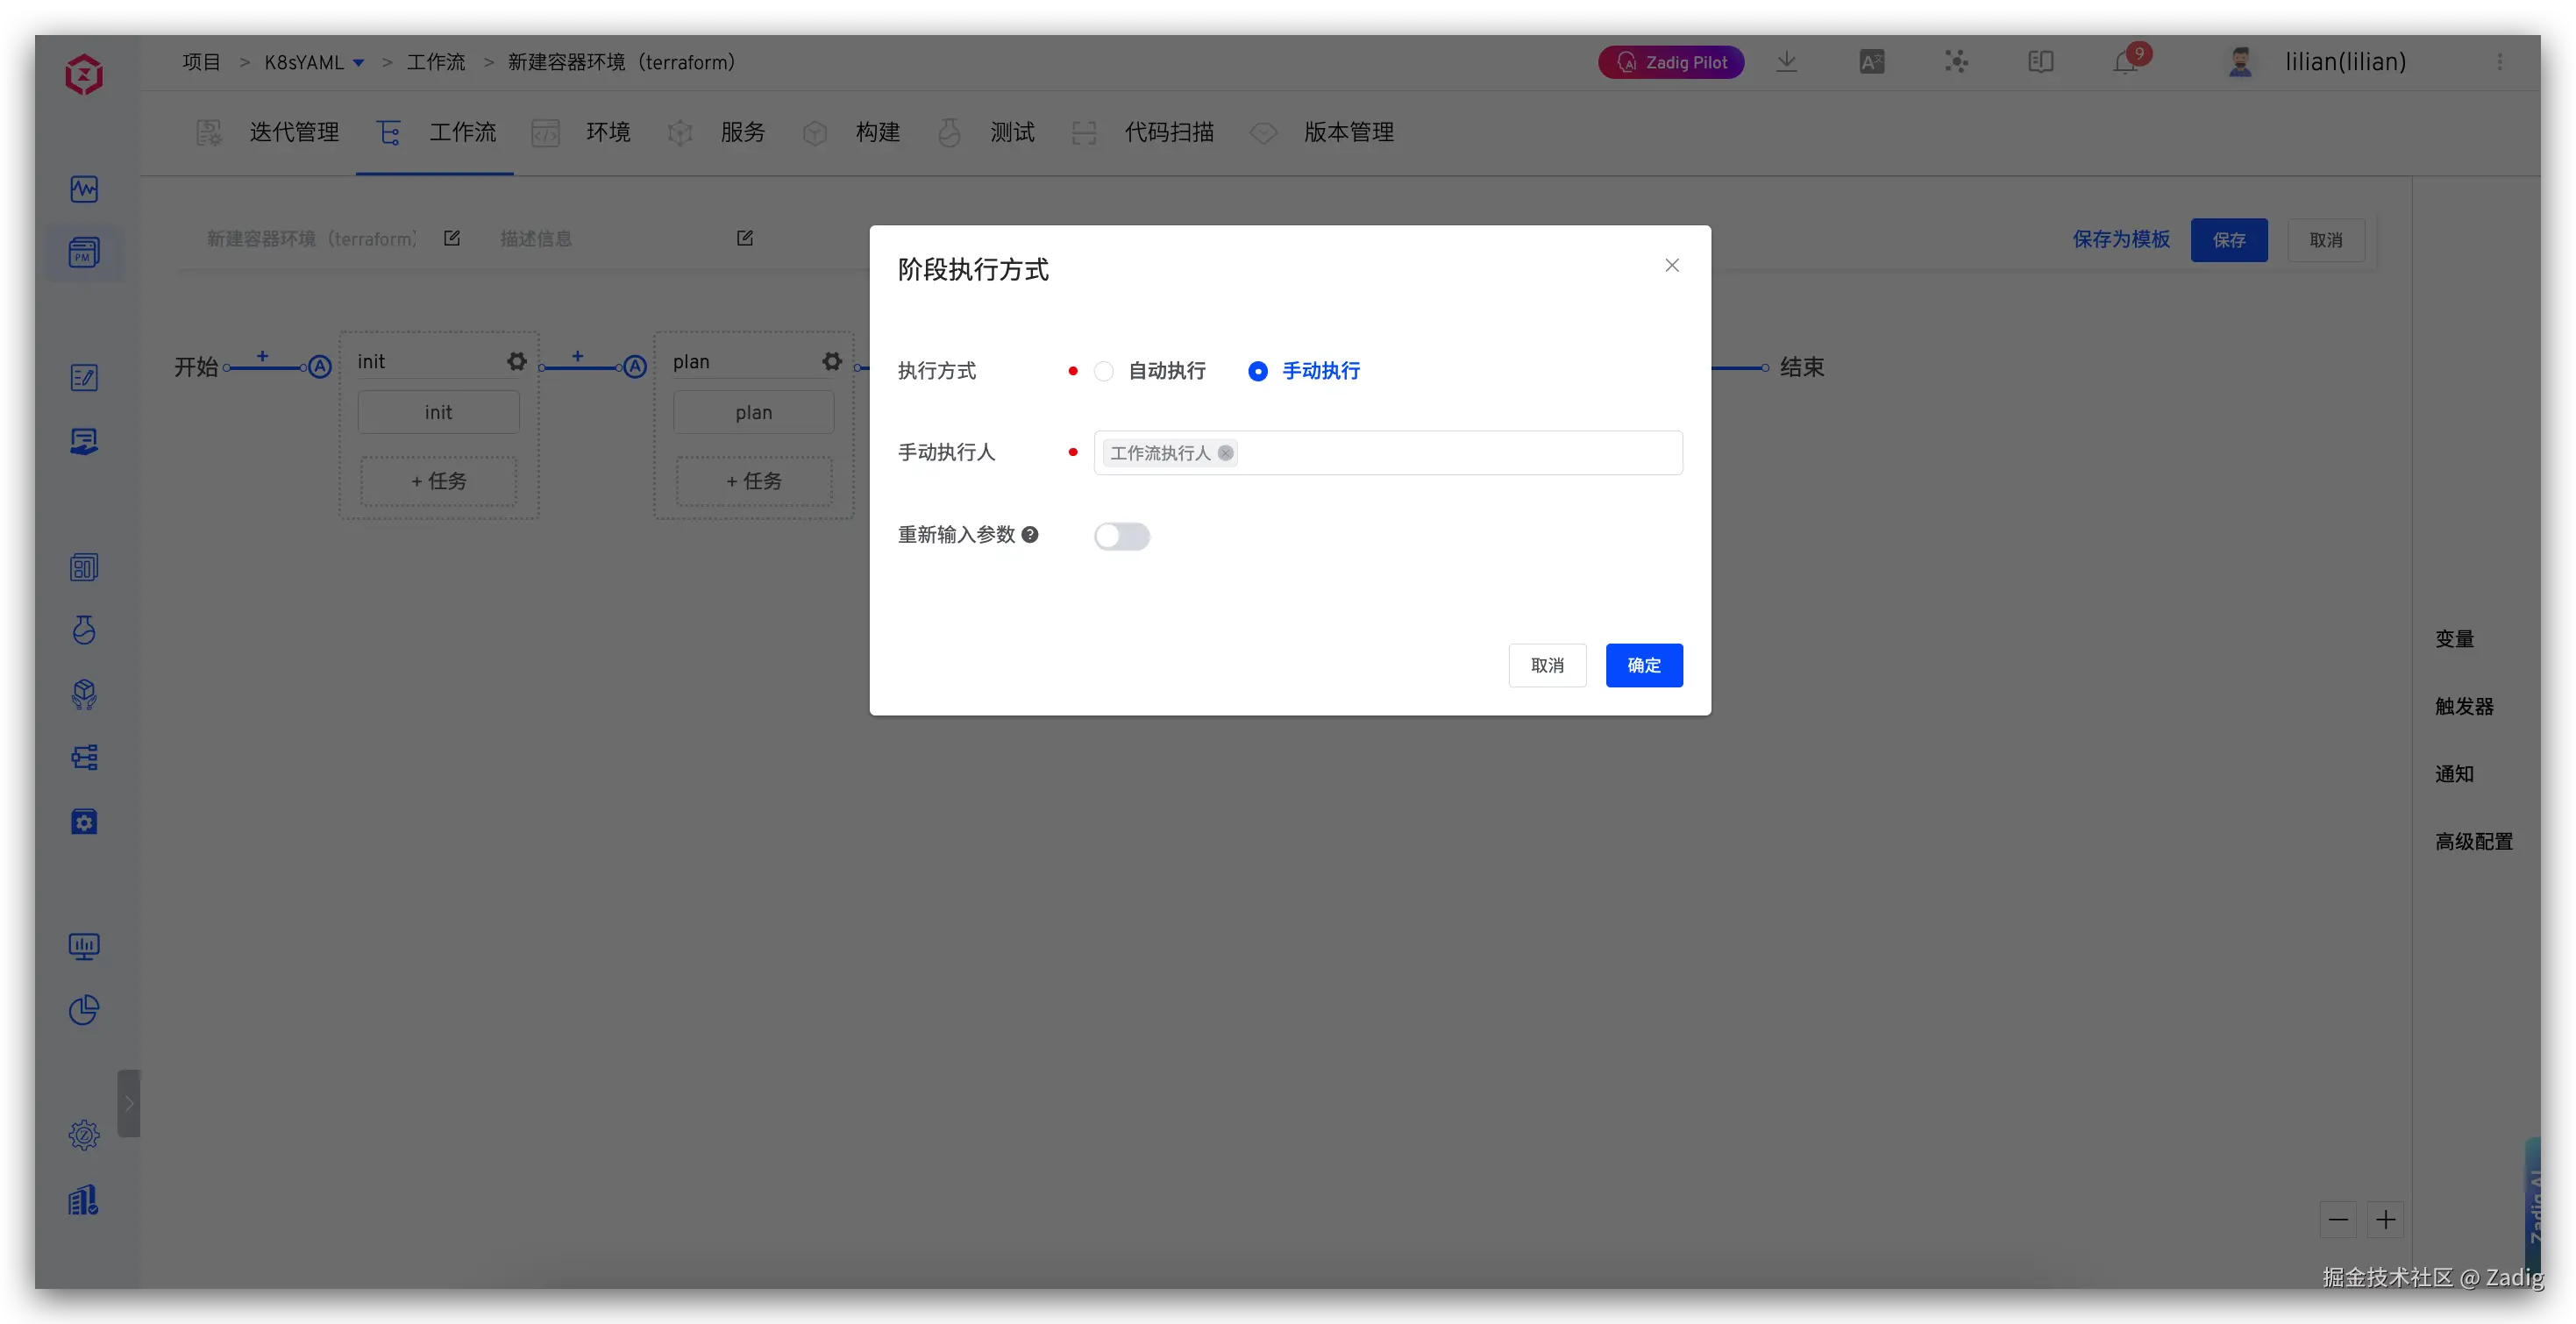This screenshot has width=2576, height=1324.
Task: Click the Zadig logo in the sidebar
Action: 84,75
